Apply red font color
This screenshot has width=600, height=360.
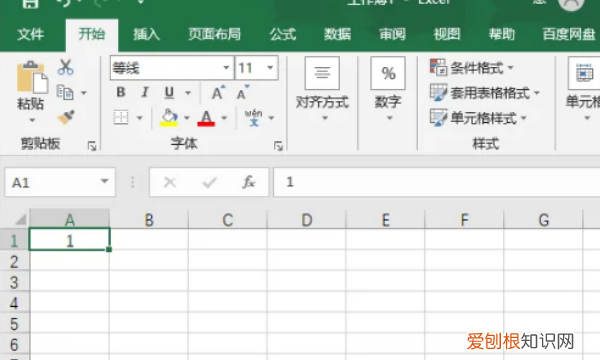pyautogui.click(x=206, y=118)
